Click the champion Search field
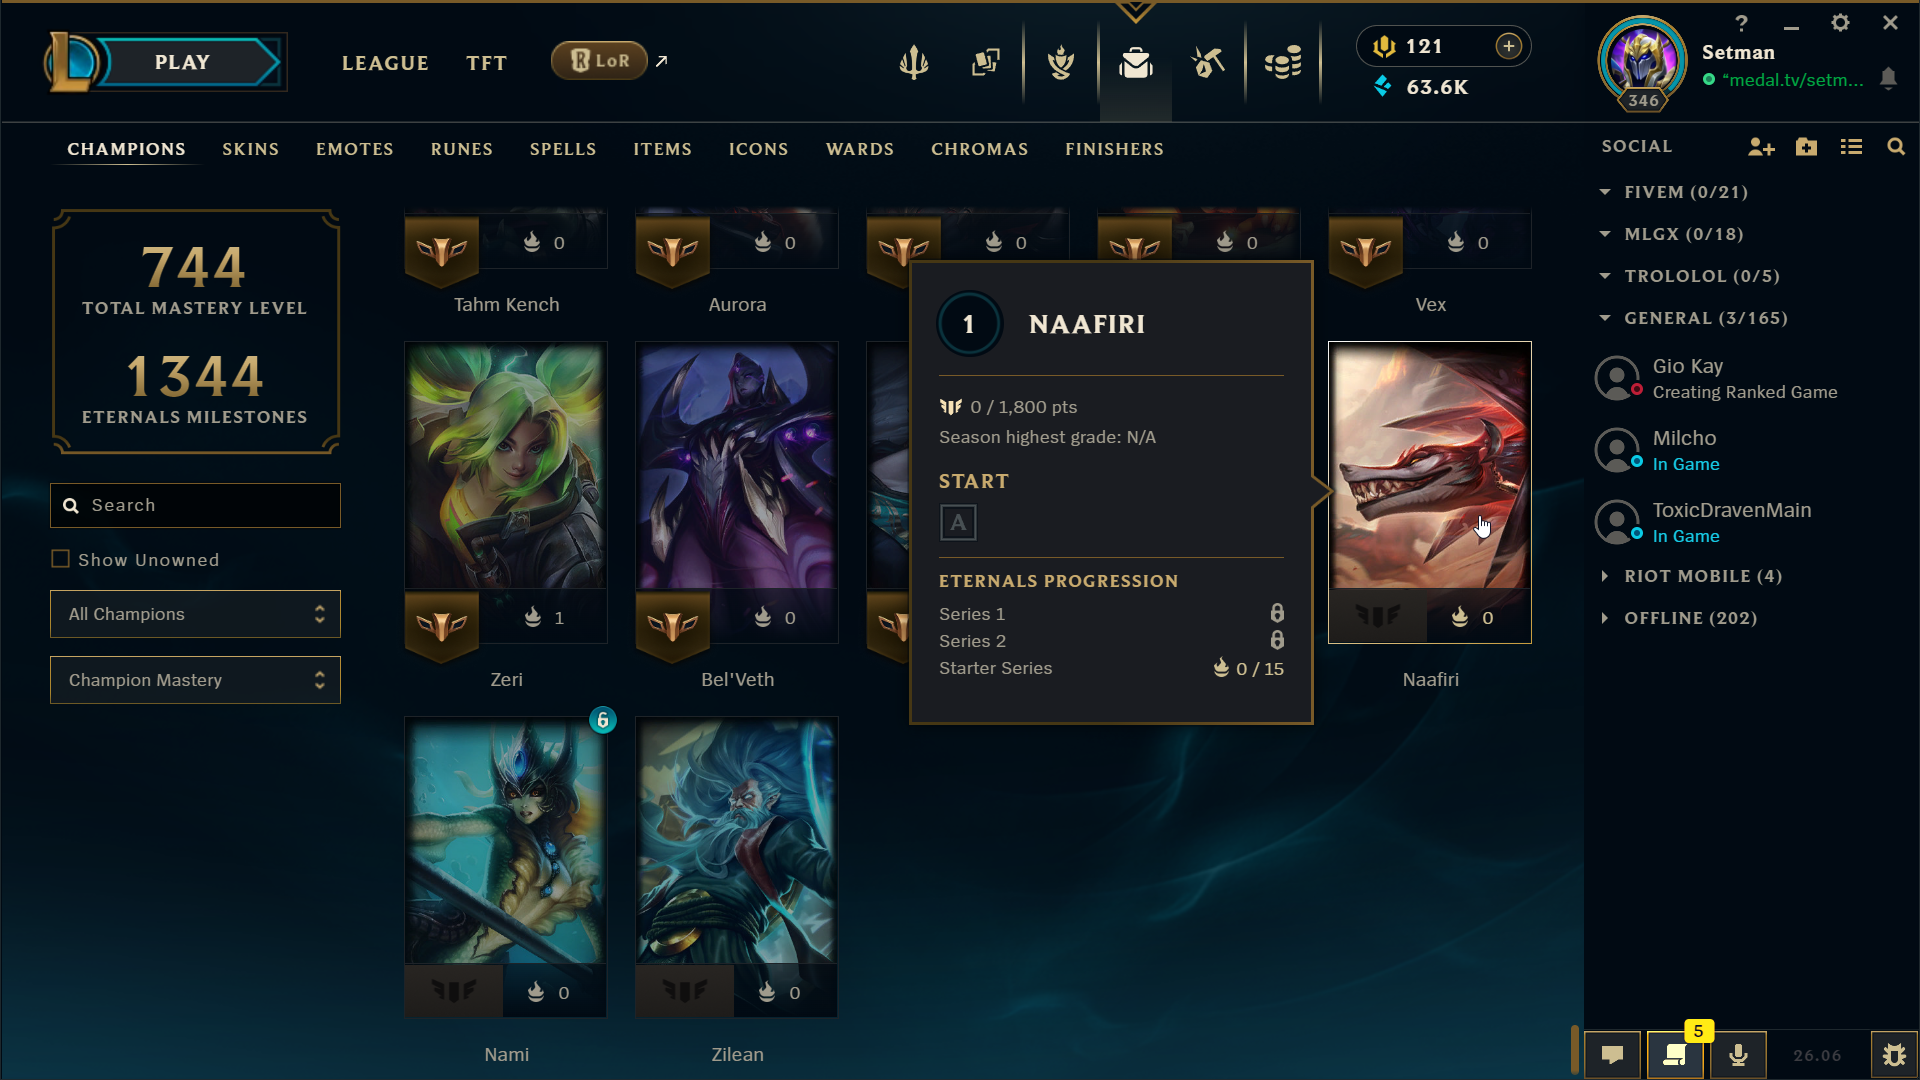 tap(195, 506)
